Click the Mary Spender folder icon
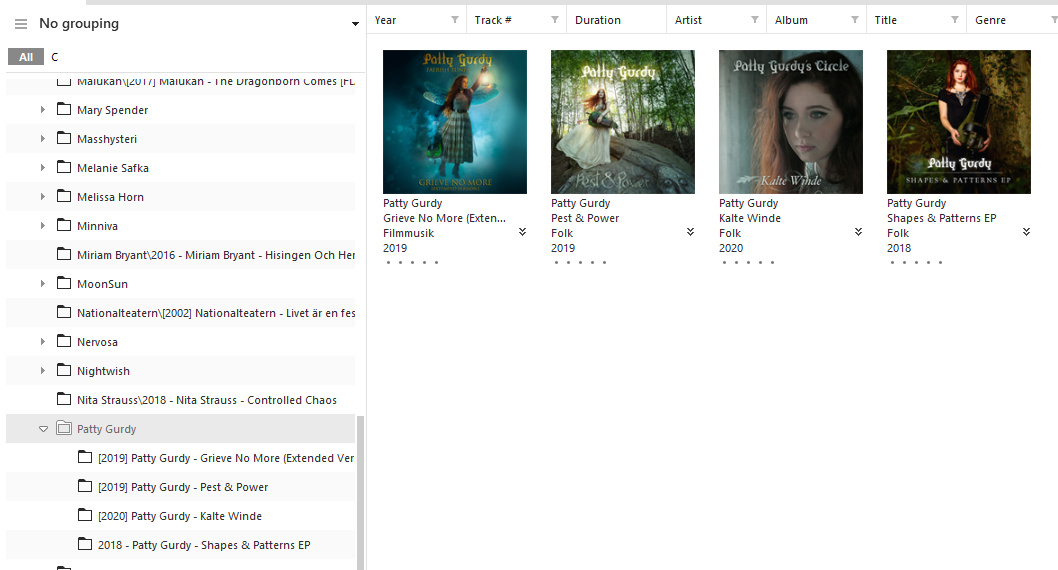The height and width of the screenshot is (570, 1058). [64, 109]
